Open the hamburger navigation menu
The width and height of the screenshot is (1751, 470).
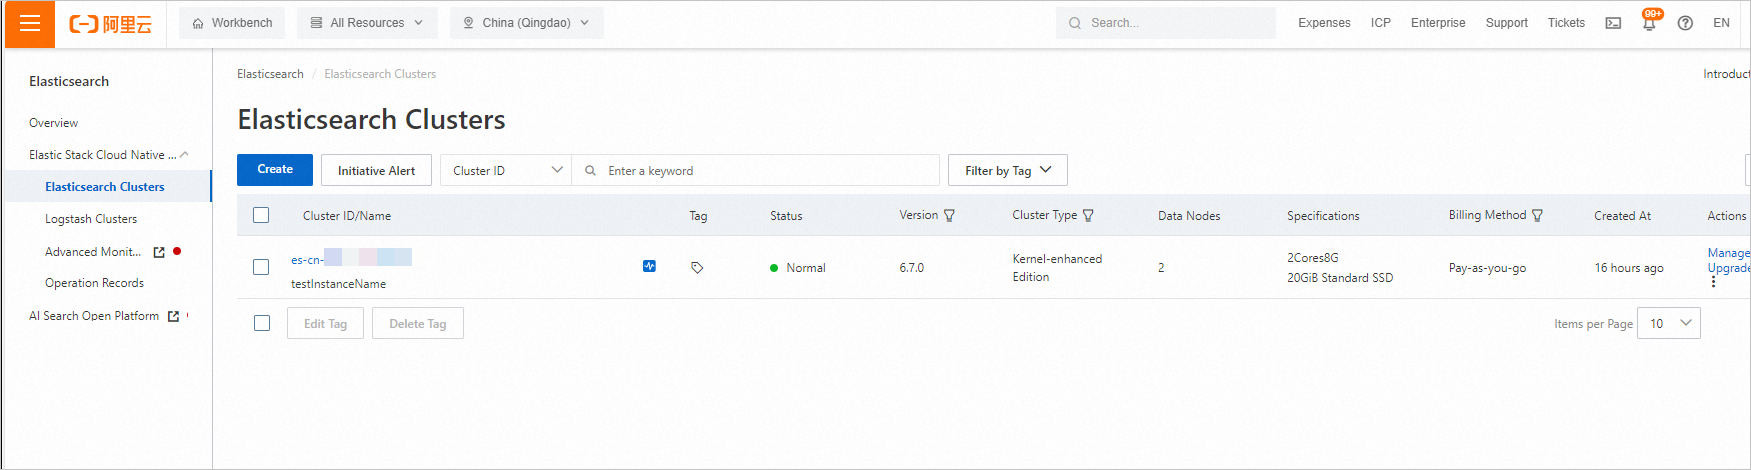coord(30,24)
